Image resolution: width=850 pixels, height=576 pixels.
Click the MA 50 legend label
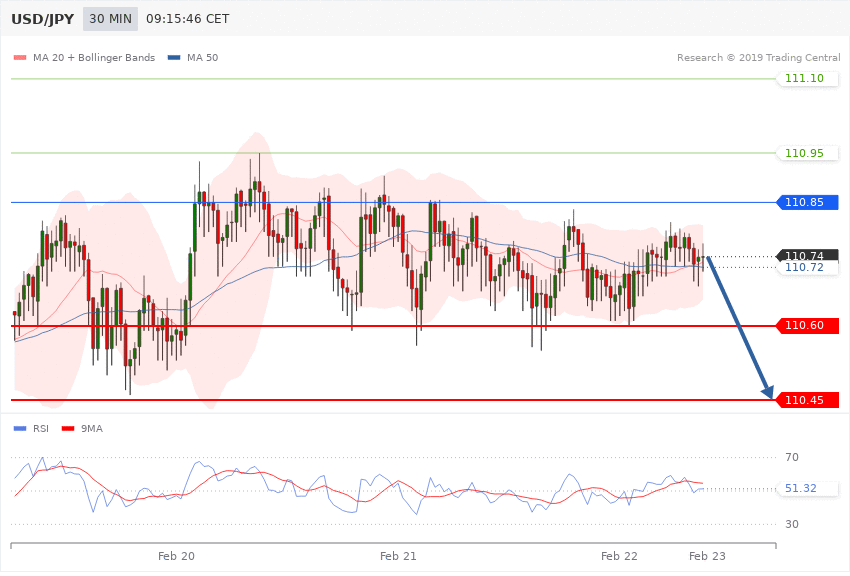pos(202,57)
